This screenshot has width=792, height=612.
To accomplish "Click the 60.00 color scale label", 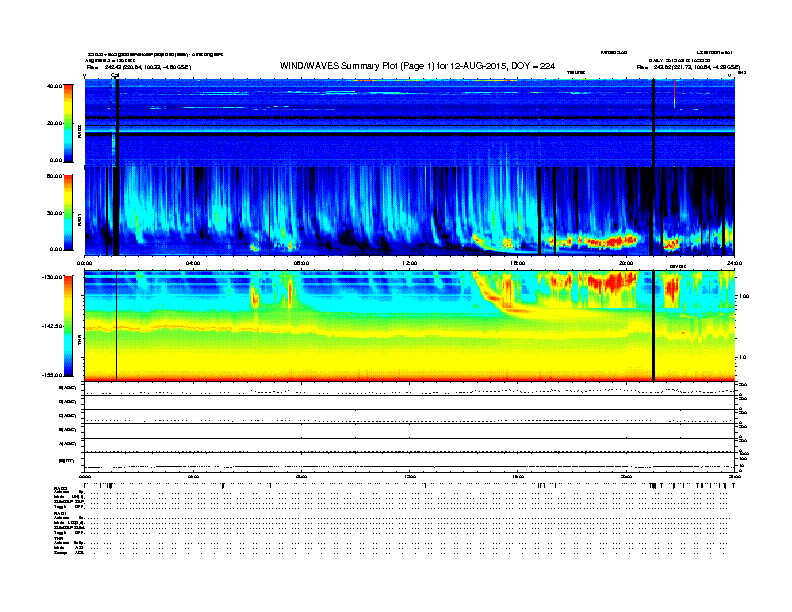I will point(55,176).
